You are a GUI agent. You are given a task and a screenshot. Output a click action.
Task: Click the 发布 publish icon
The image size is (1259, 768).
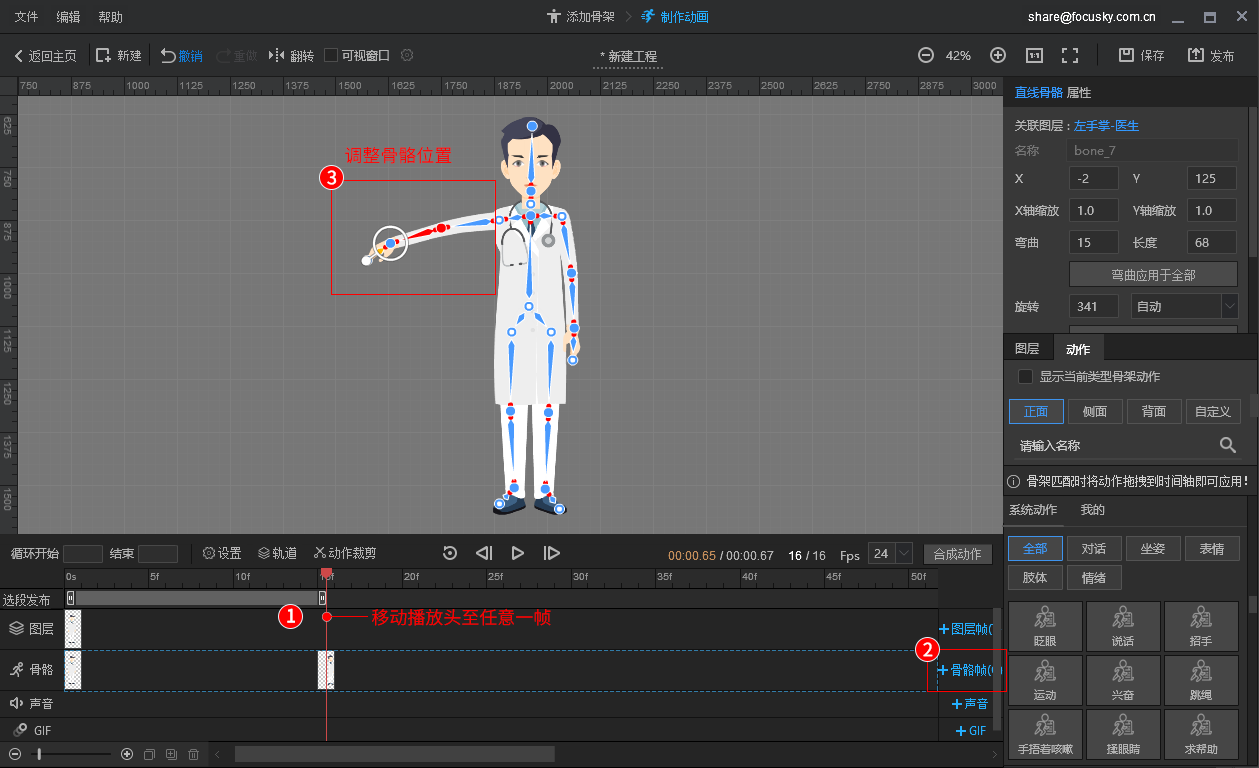pos(1210,56)
